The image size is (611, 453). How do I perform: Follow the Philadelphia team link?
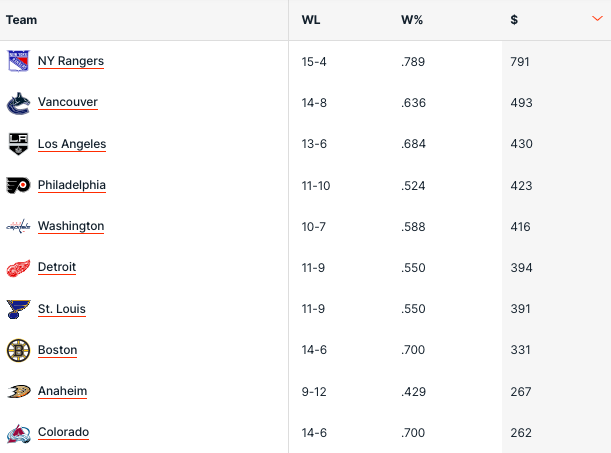pyautogui.click(x=71, y=185)
